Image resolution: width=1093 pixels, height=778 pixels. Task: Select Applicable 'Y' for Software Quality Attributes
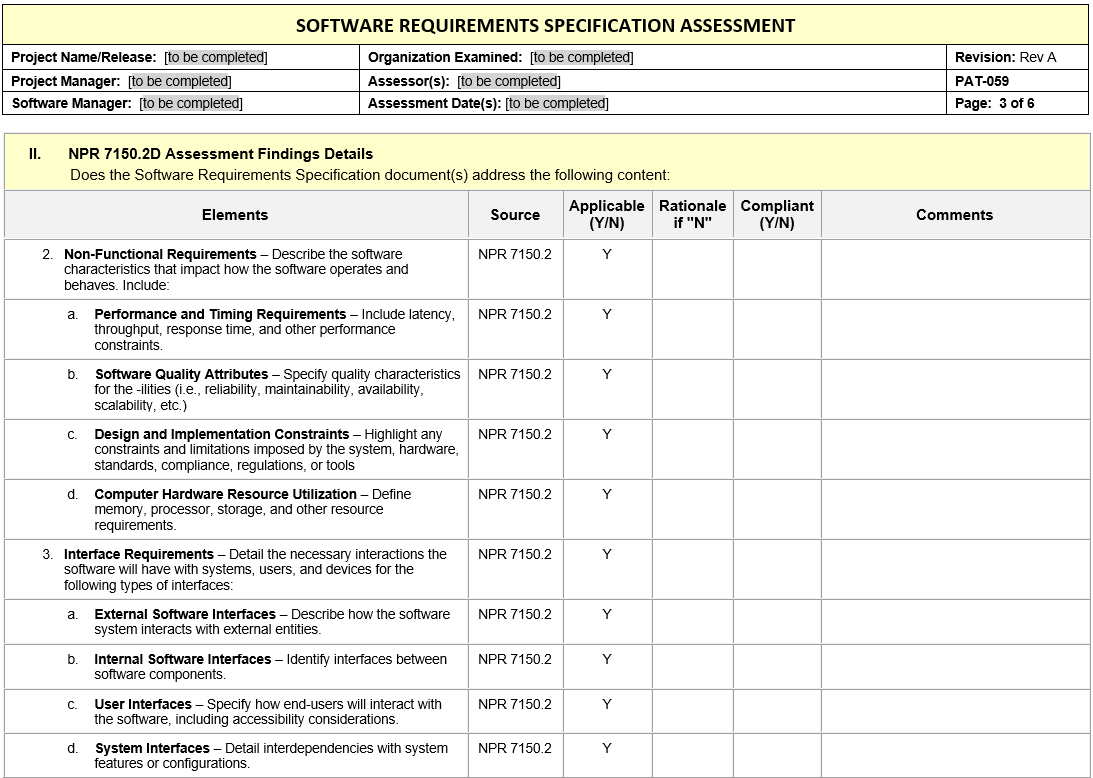606,374
